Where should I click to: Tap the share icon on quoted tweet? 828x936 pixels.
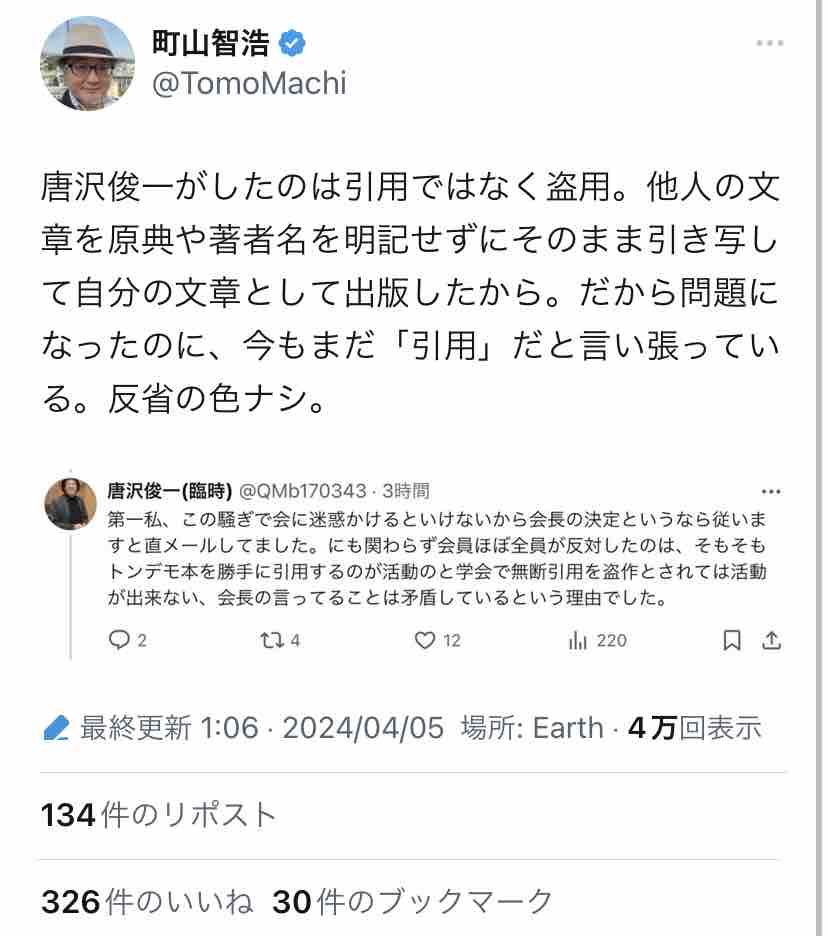click(x=771, y=640)
